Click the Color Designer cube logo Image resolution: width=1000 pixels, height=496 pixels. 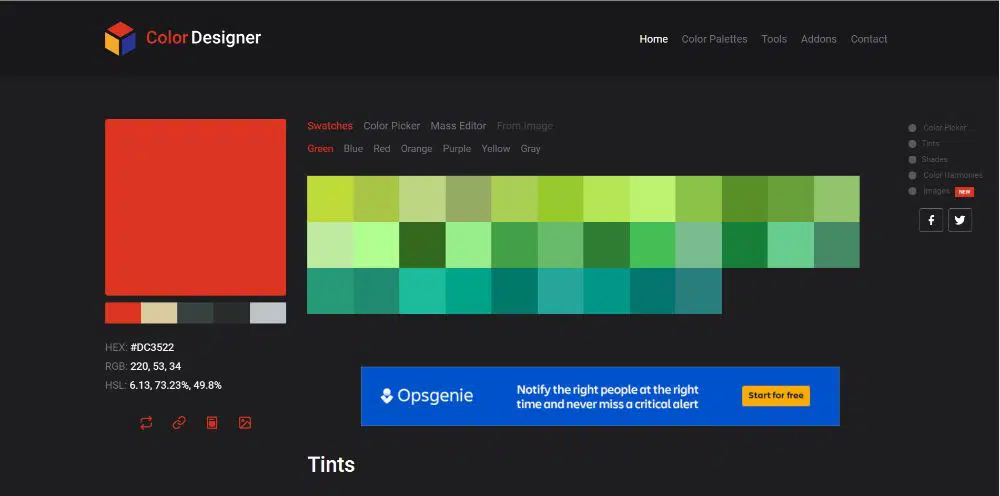(x=120, y=39)
